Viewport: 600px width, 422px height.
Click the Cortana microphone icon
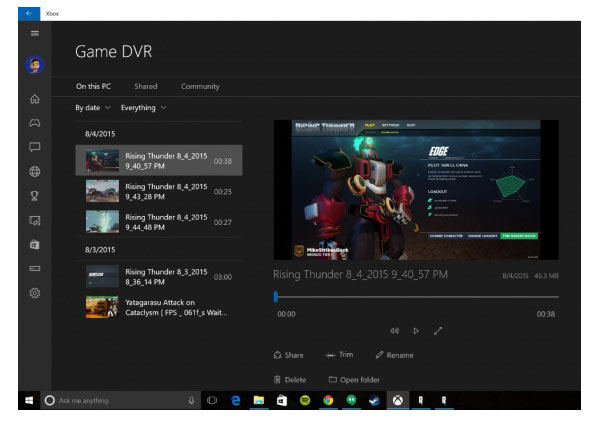191,400
